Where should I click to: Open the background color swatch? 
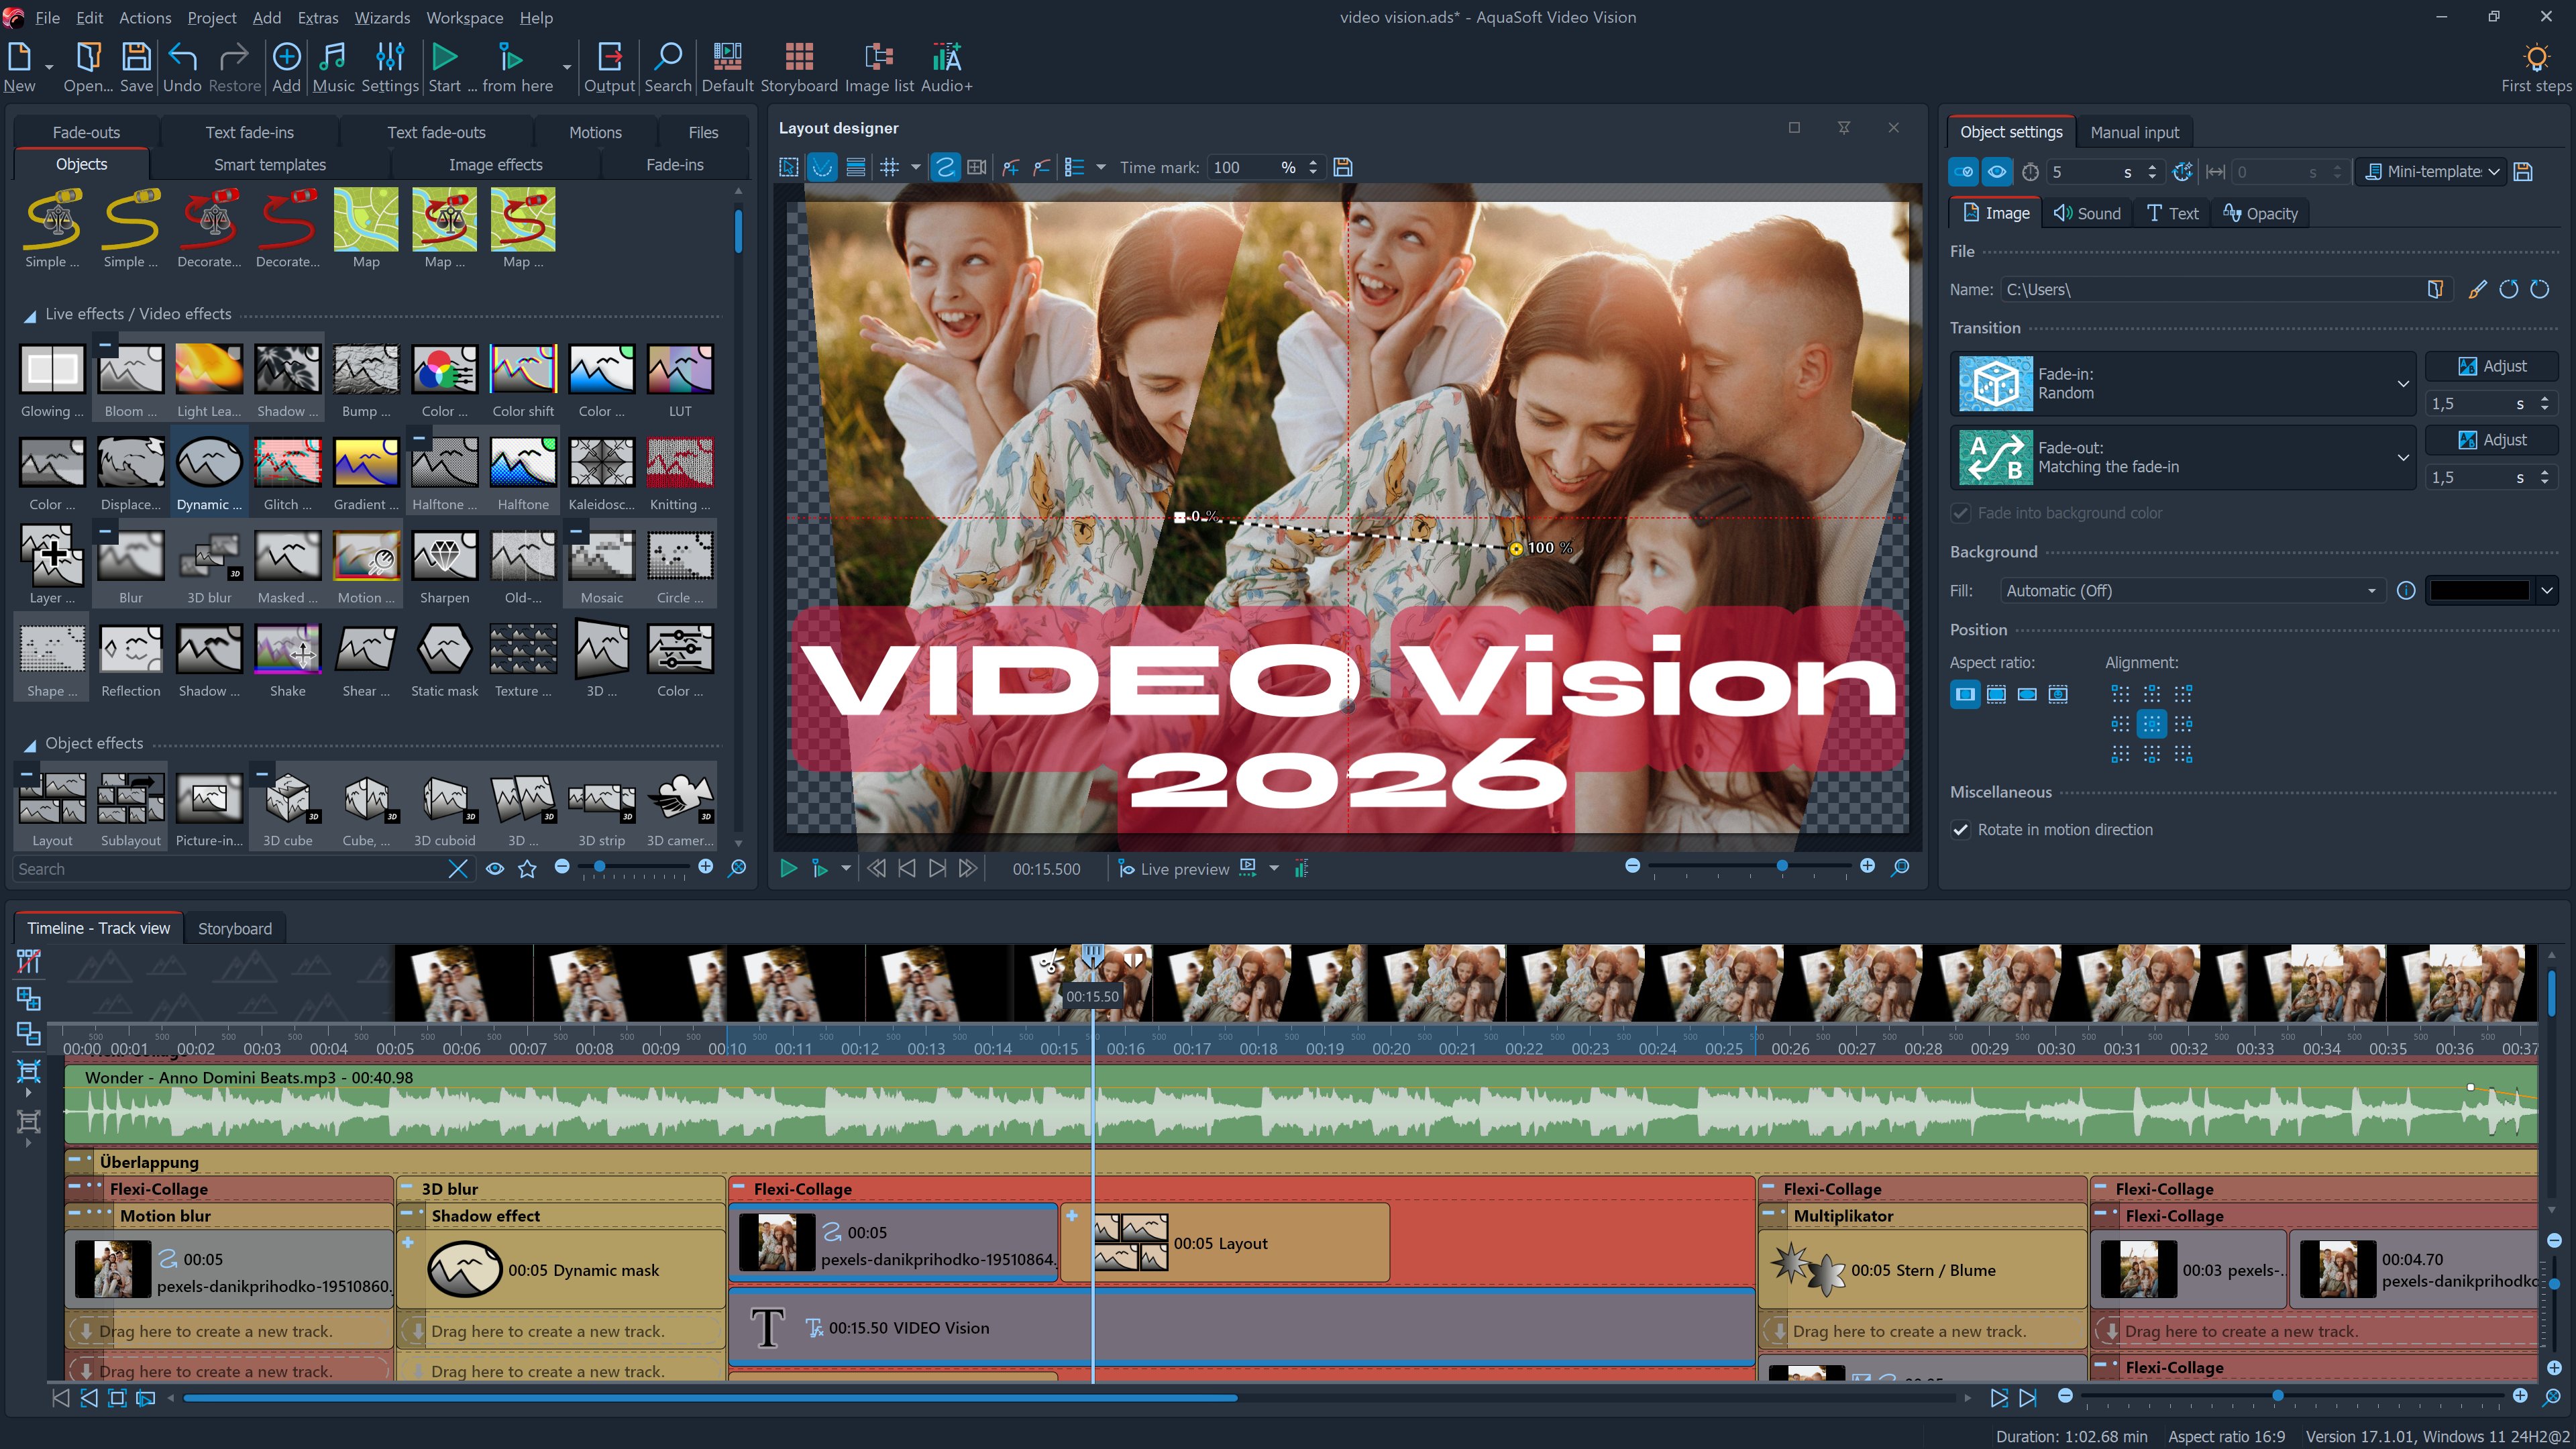[2478, 591]
